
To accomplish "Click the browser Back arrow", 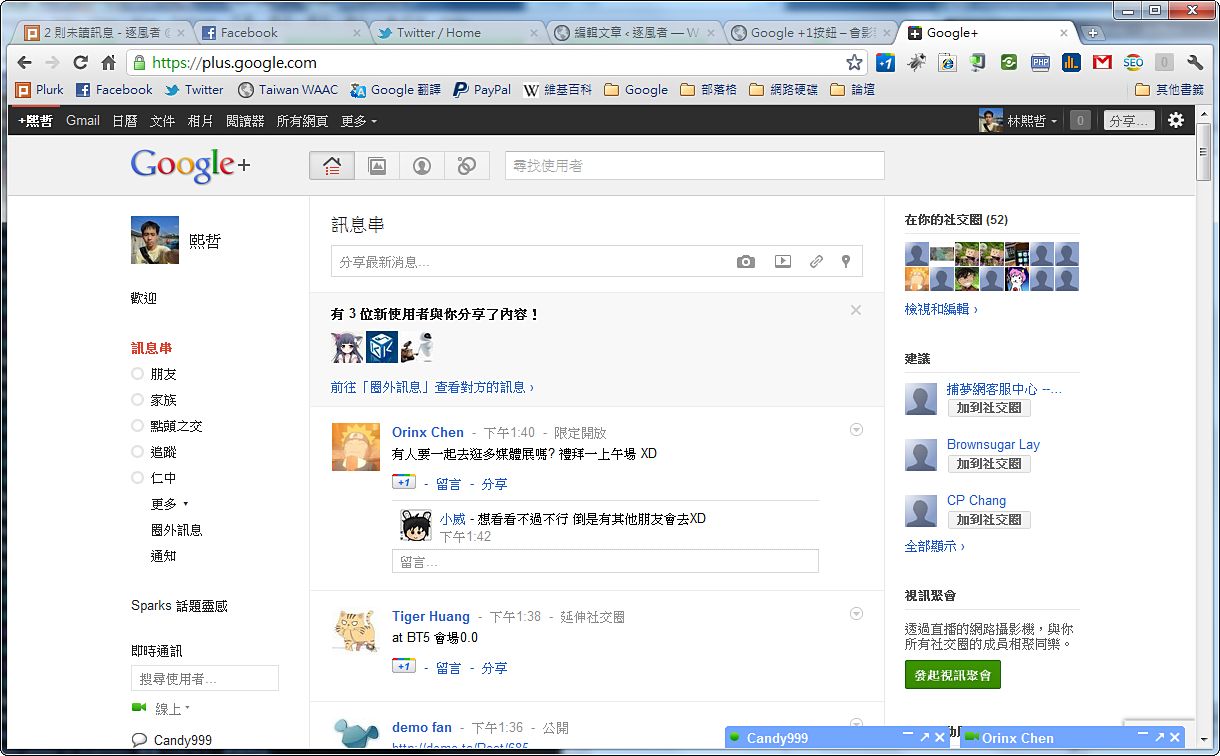I will coord(25,62).
